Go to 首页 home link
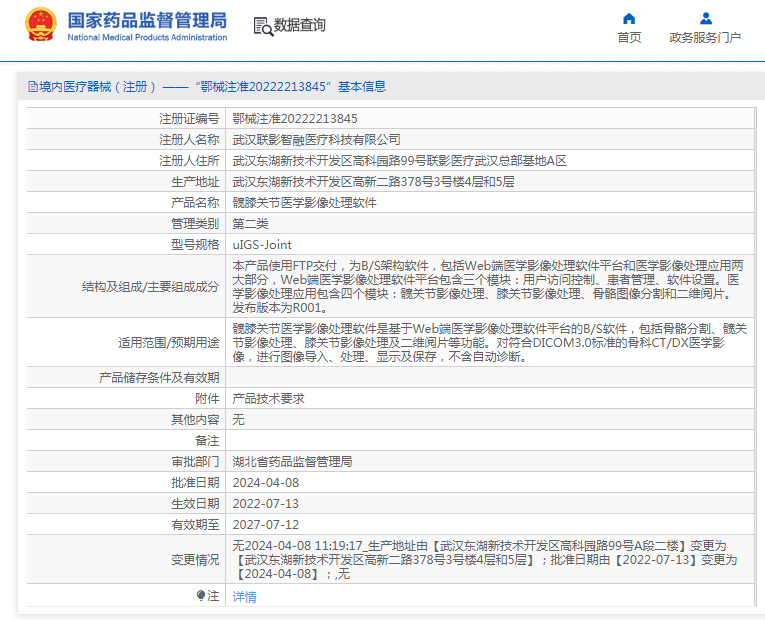 pyautogui.click(x=629, y=38)
